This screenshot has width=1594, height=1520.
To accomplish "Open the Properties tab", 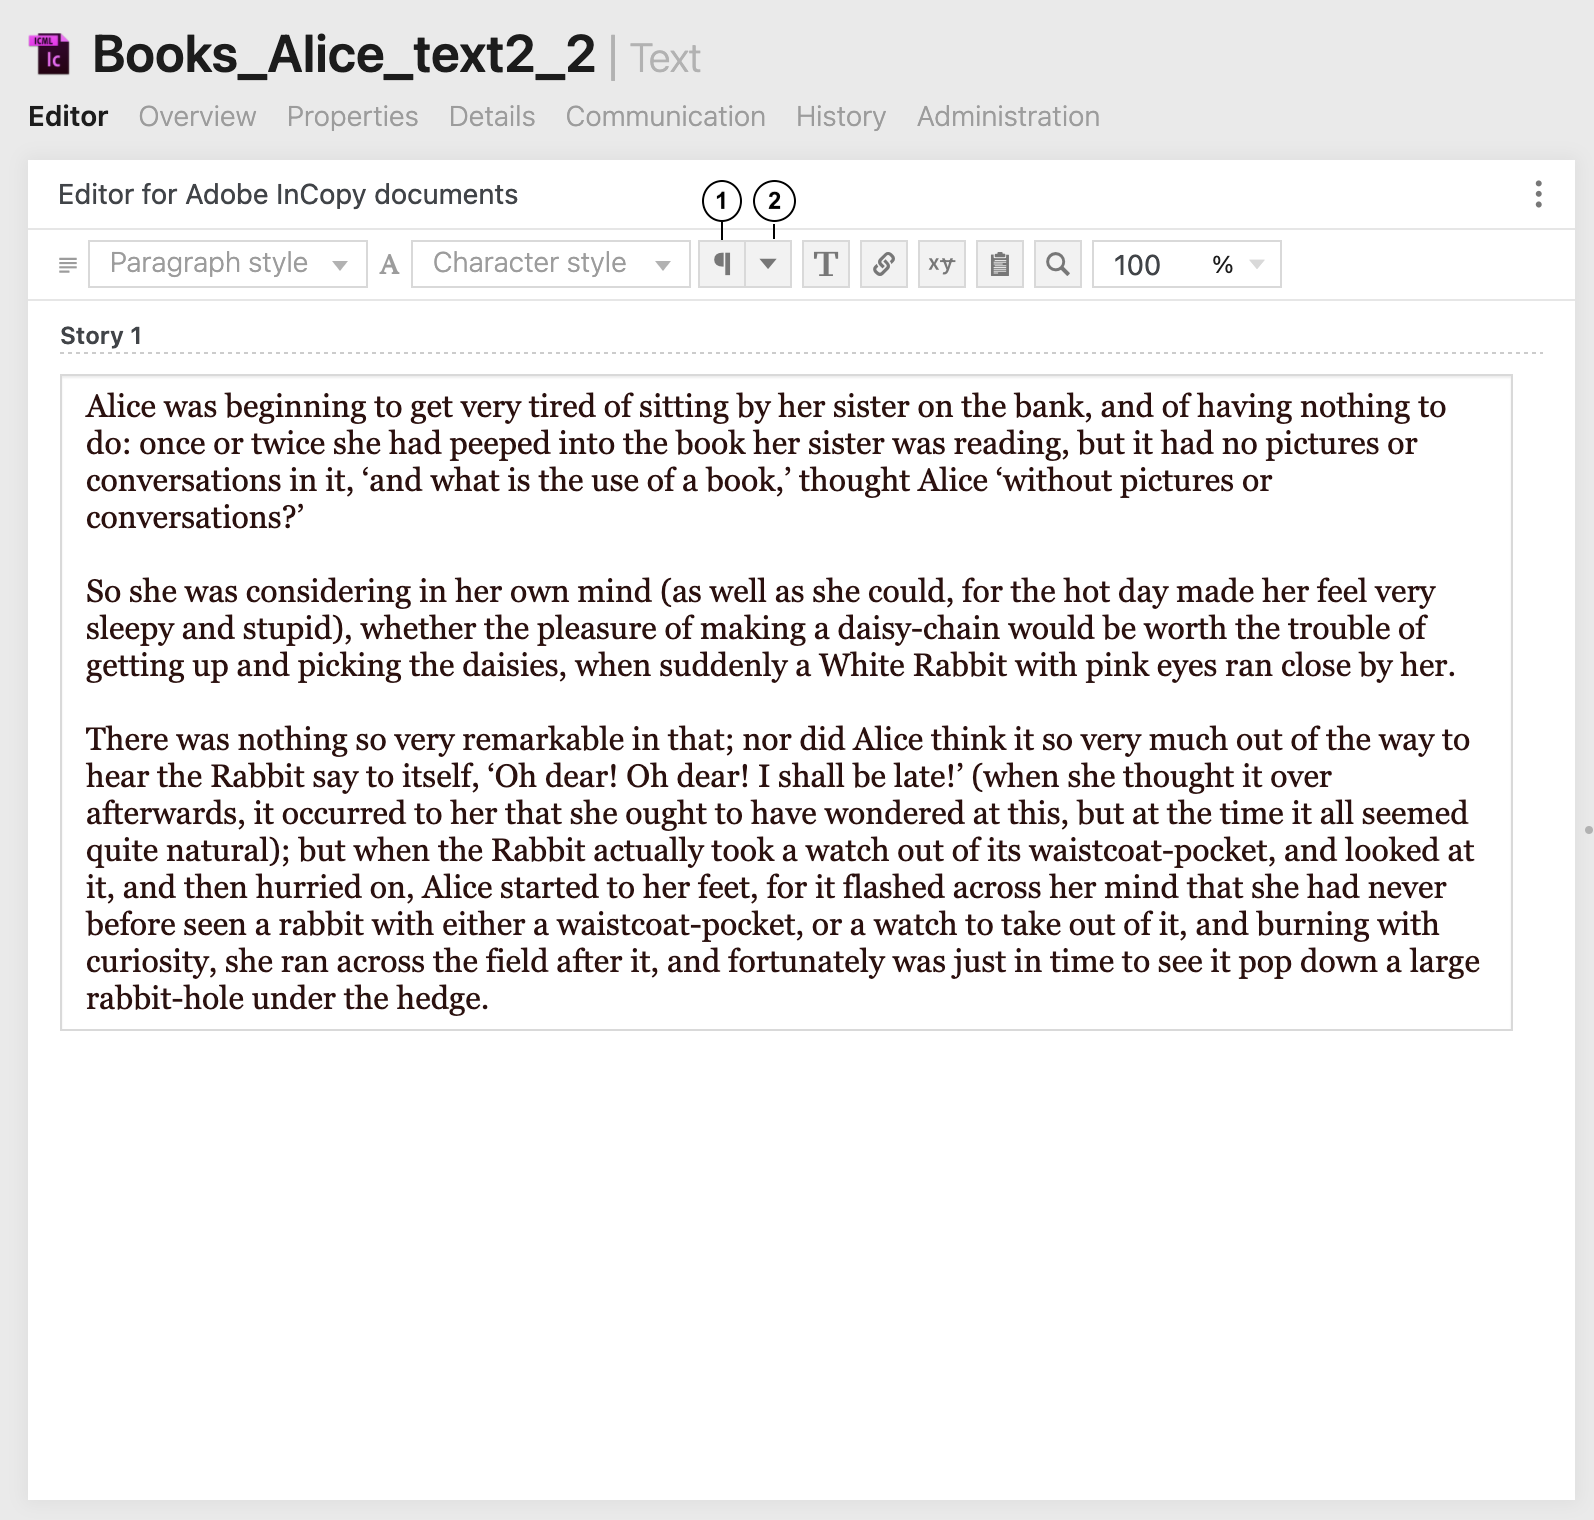I will [x=352, y=116].
